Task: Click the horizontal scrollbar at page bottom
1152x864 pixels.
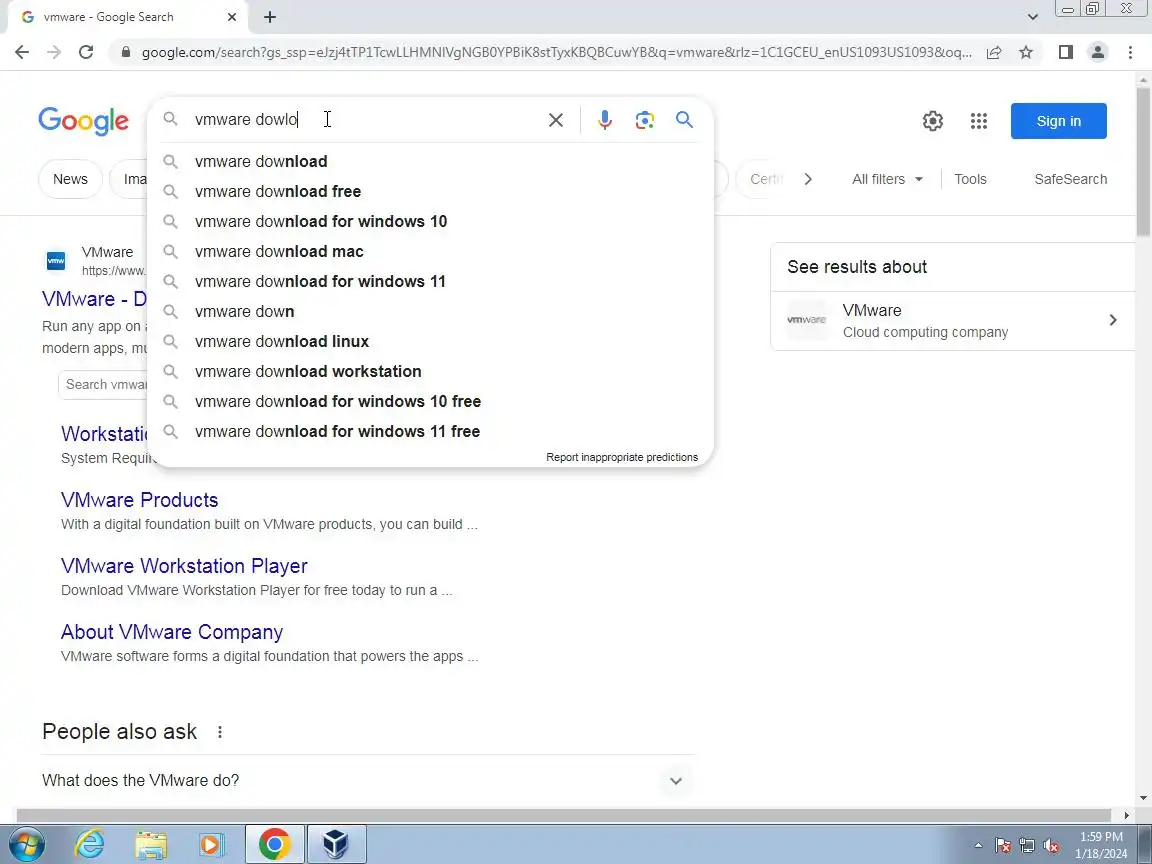Action: (564, 815)
